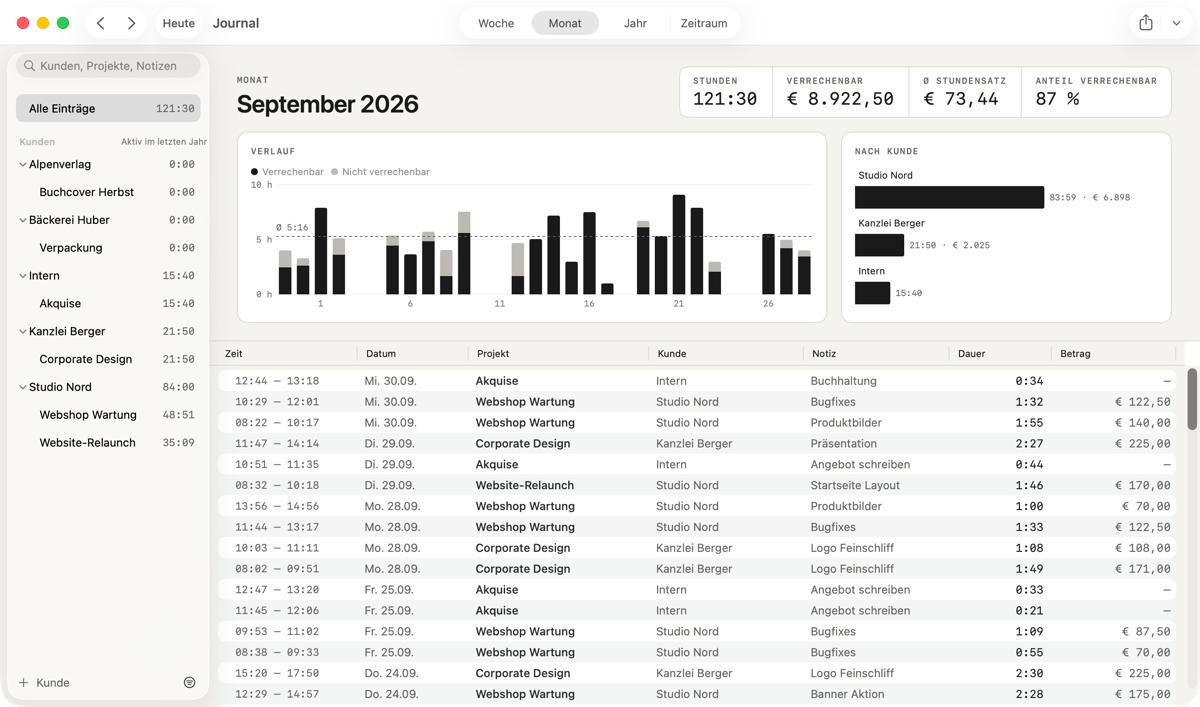Go to the next month arrow
Viewport: 1200px width, 707px height.
pos(131,23)
